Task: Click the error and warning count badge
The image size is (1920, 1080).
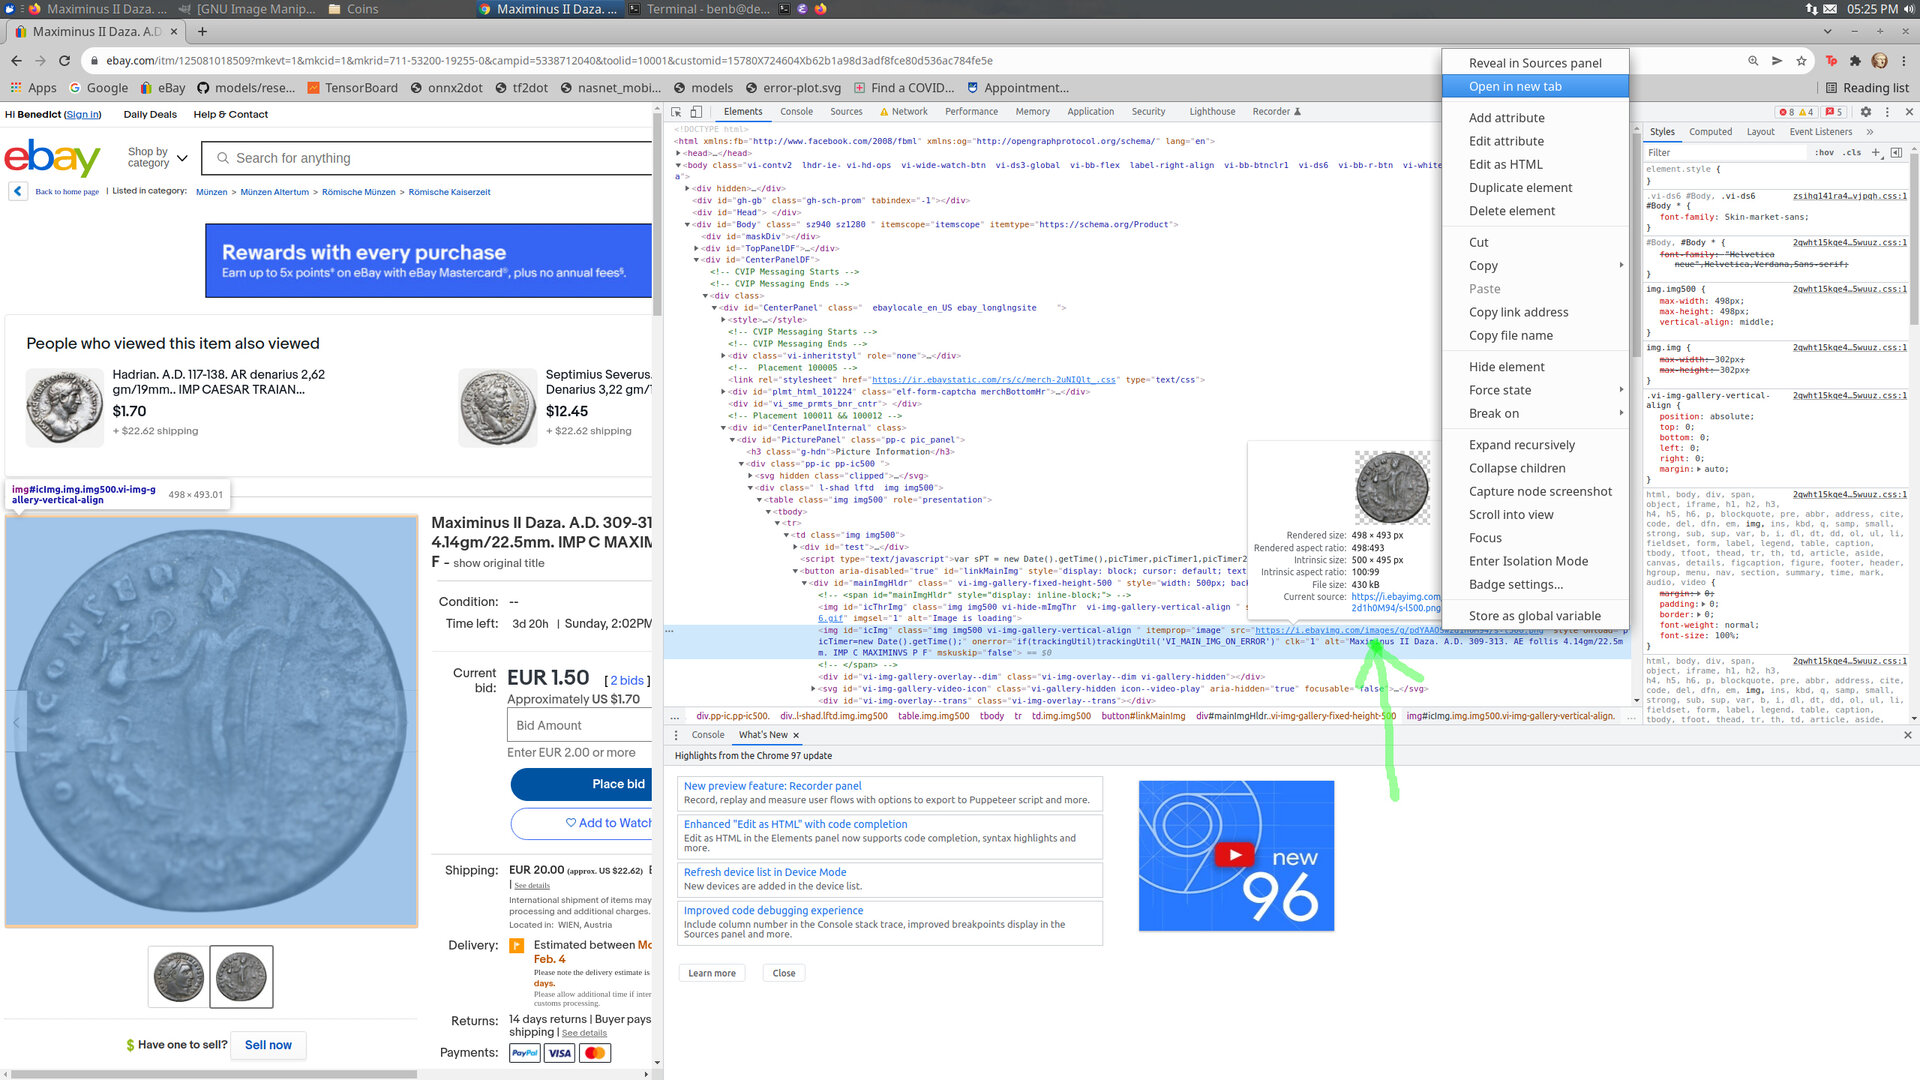Action: tap(1799, 112)
